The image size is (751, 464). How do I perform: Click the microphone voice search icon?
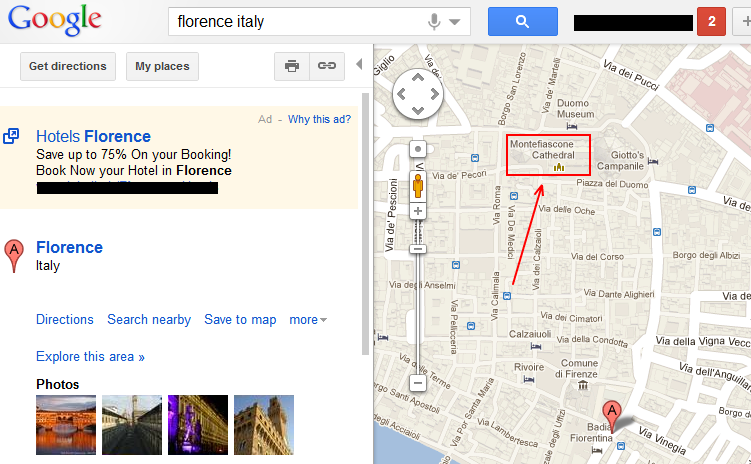434,21
